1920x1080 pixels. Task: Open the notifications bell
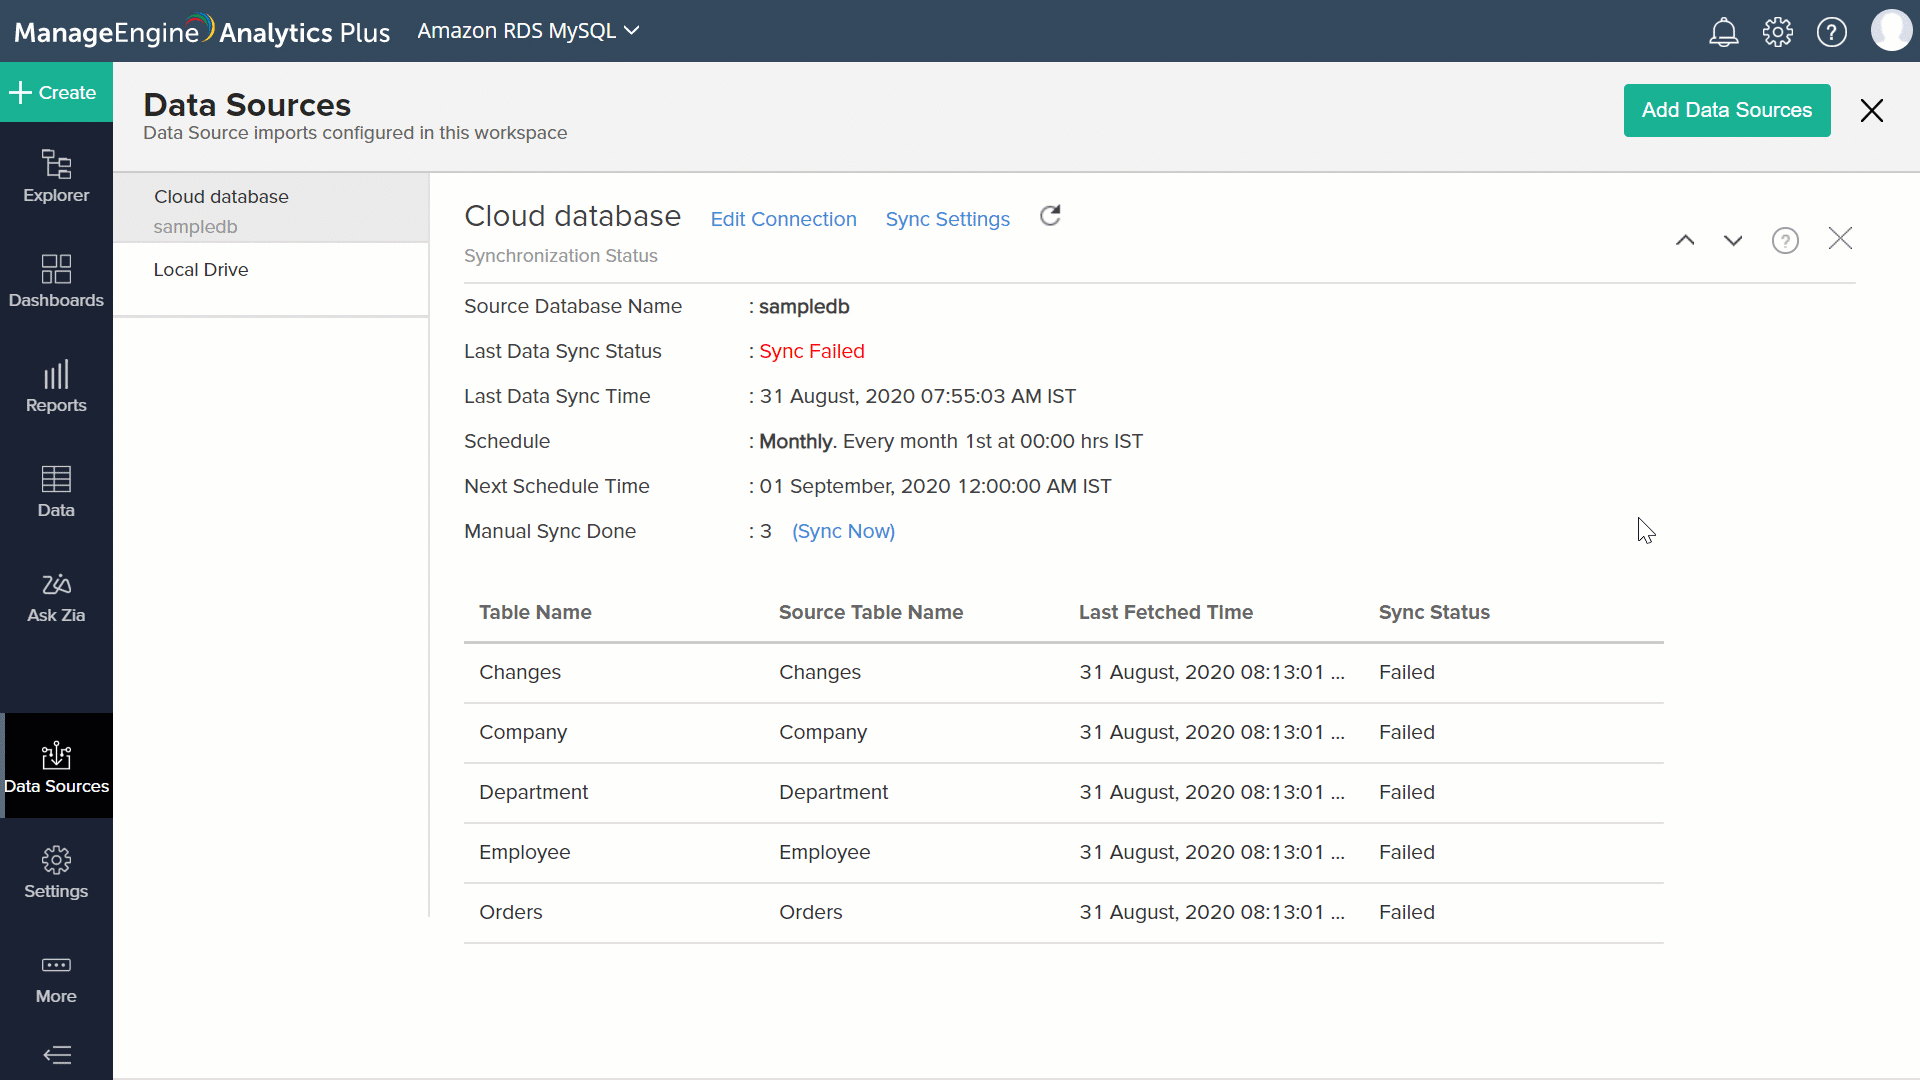[1723, 32]
